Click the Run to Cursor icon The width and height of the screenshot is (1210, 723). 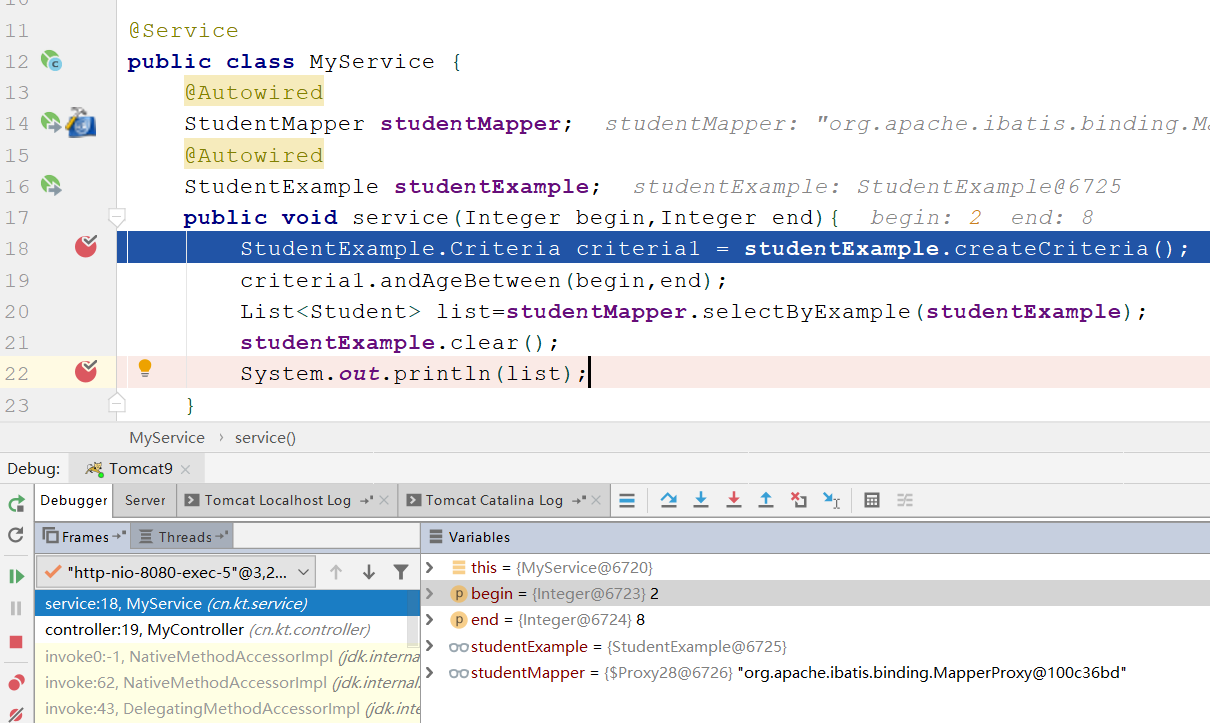831,500
